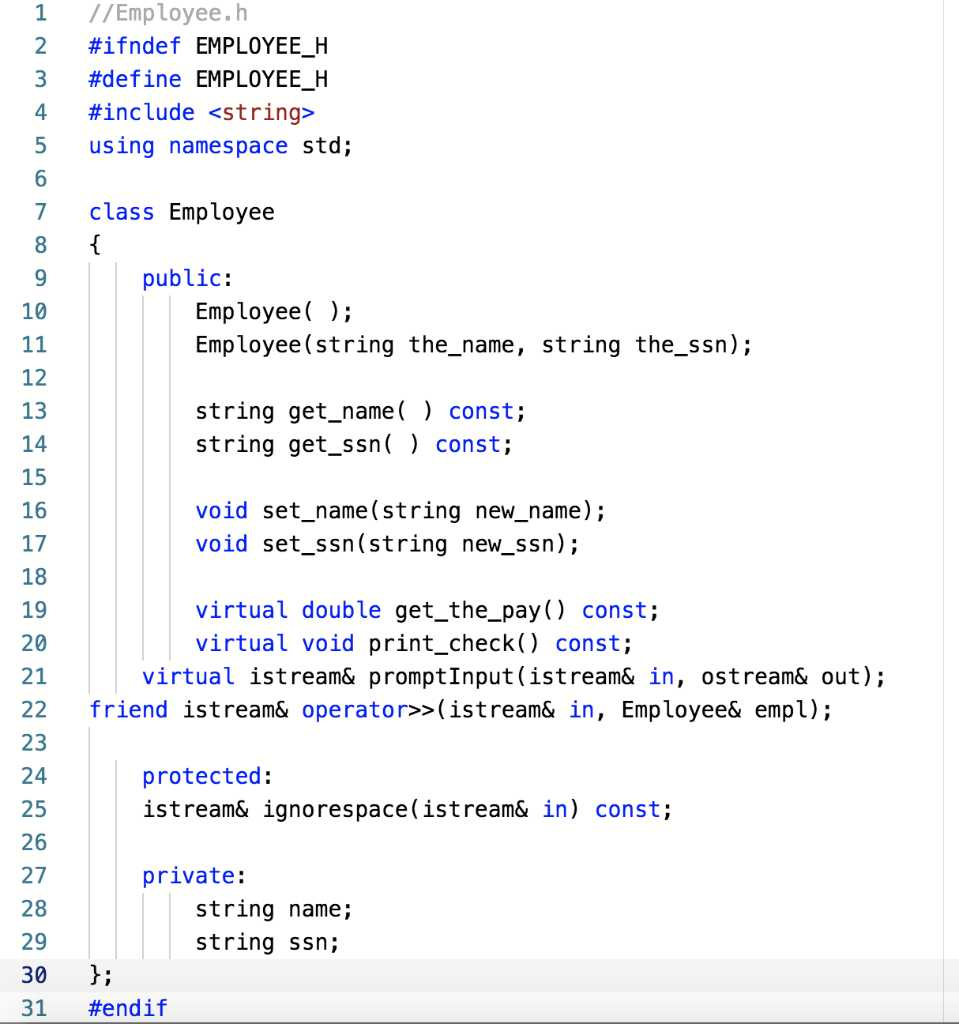Click the 'double' keyword on line 19

tap(341, 611)
